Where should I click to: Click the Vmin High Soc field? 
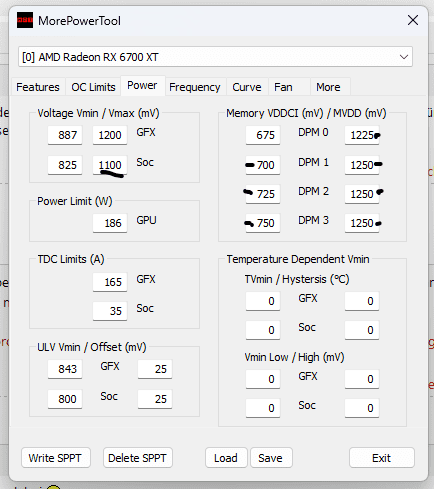pyautogui.click(x=362, y=408)
